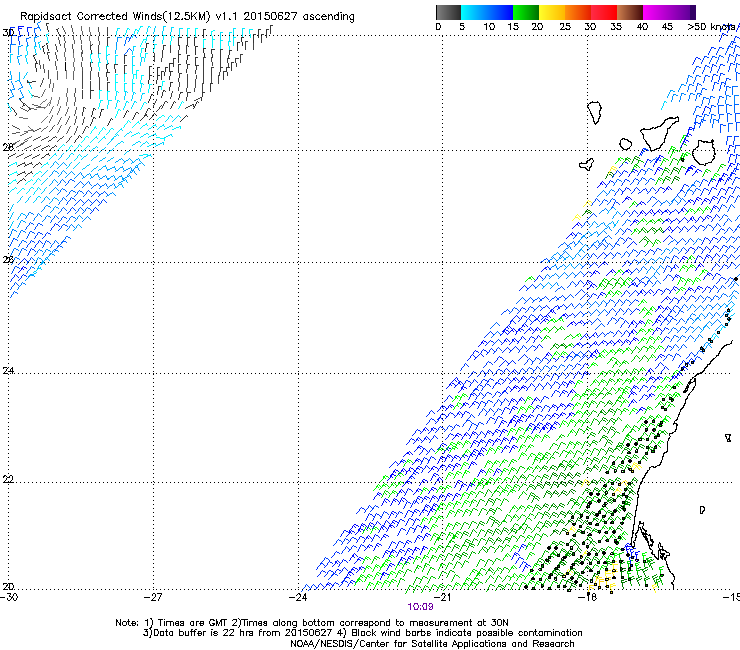The height and width of the screenshot is (650, 740).
Task: Click the red 30-35 knots legend segment
Action: [x=604, y=12]
